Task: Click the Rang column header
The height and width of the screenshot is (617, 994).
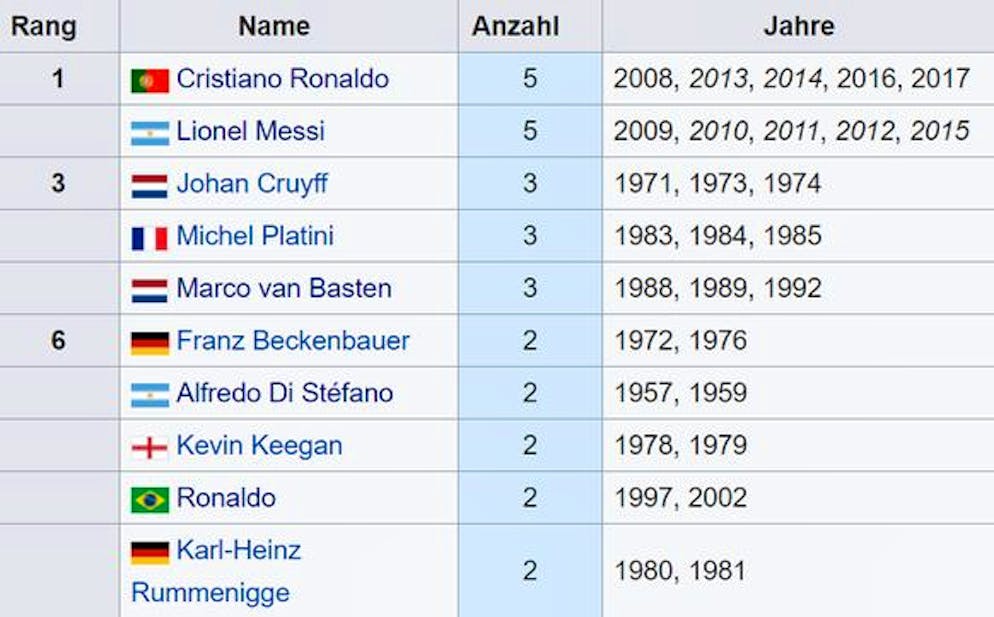Action: pos(44,26)
